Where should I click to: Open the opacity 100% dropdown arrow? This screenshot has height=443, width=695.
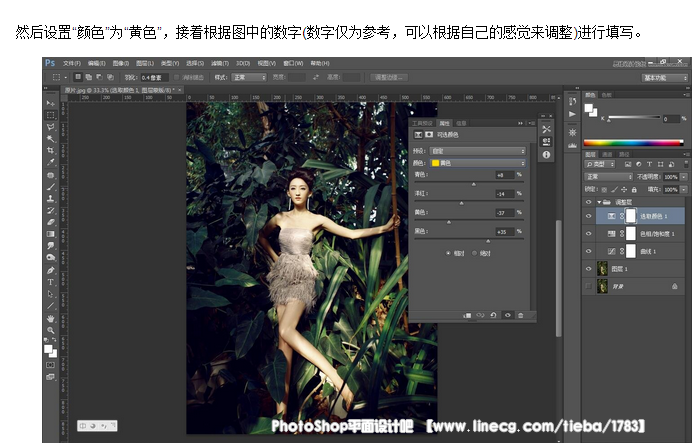coord(684,177)
